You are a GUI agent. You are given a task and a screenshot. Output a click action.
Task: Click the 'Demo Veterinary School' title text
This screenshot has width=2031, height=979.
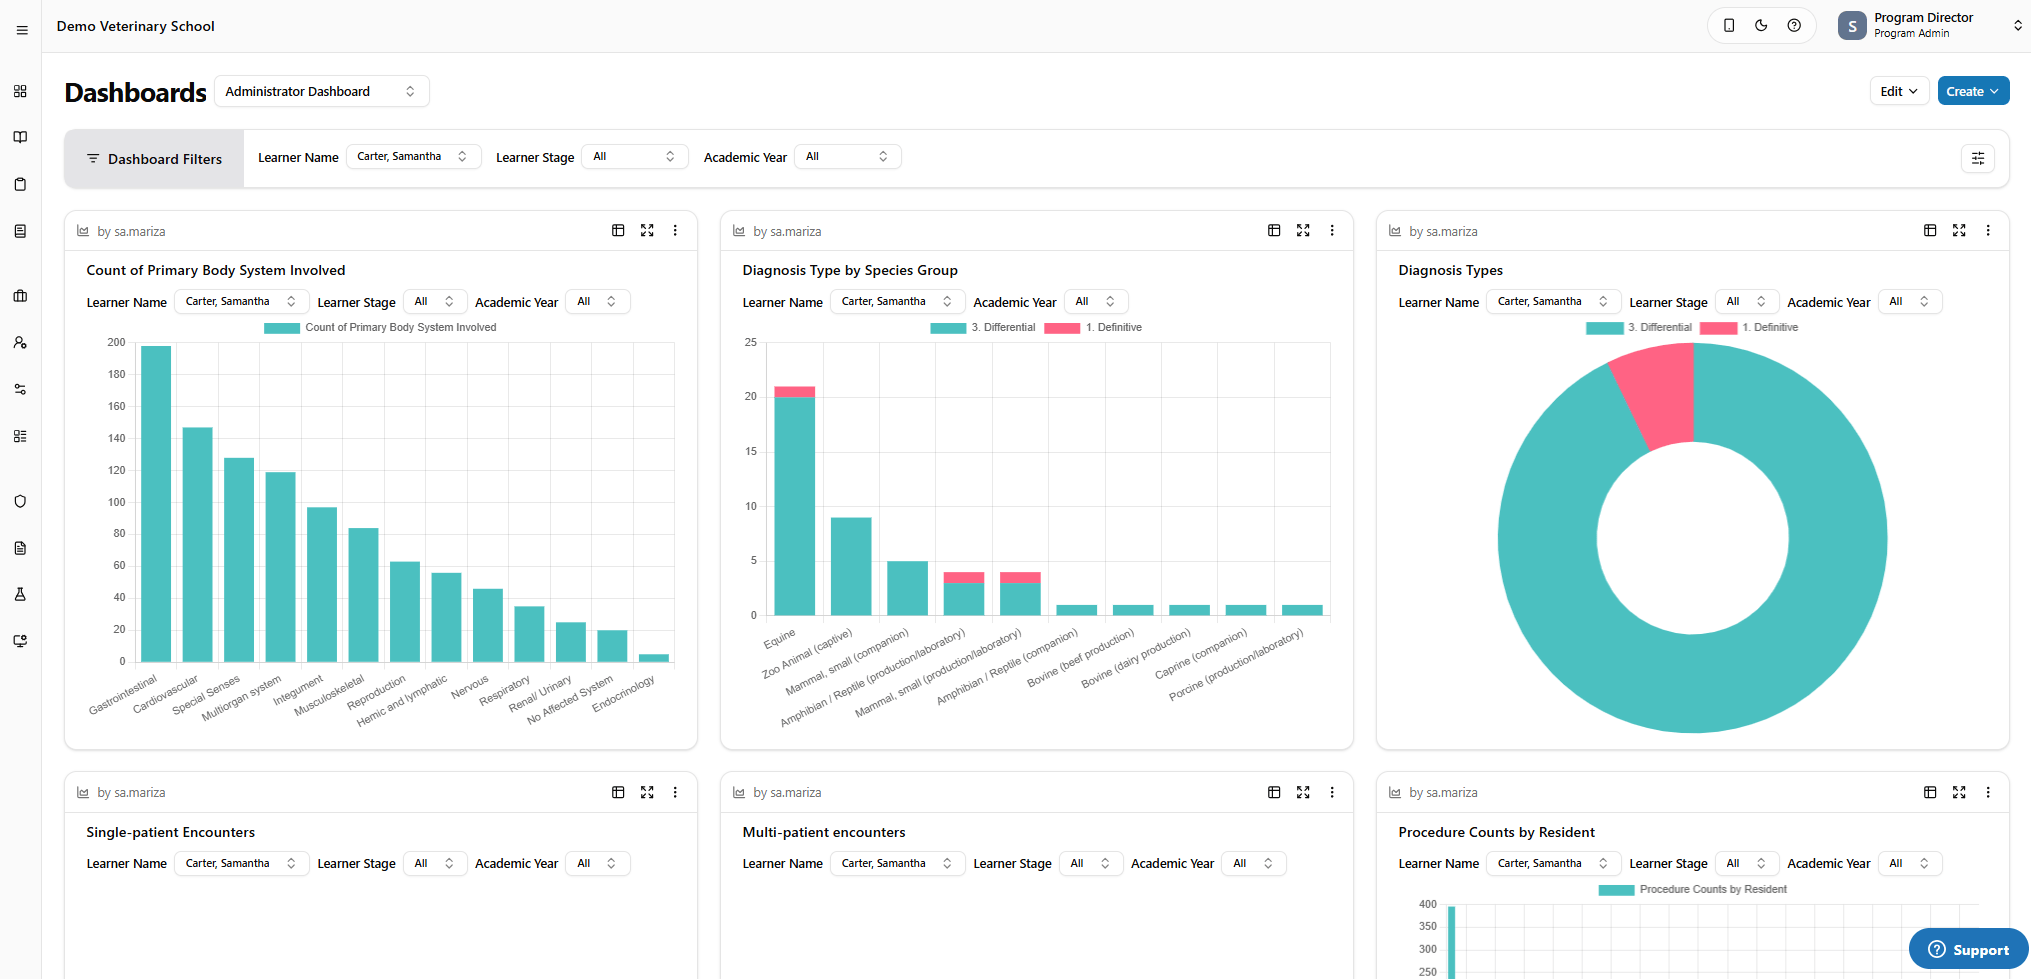coord(136,26)
